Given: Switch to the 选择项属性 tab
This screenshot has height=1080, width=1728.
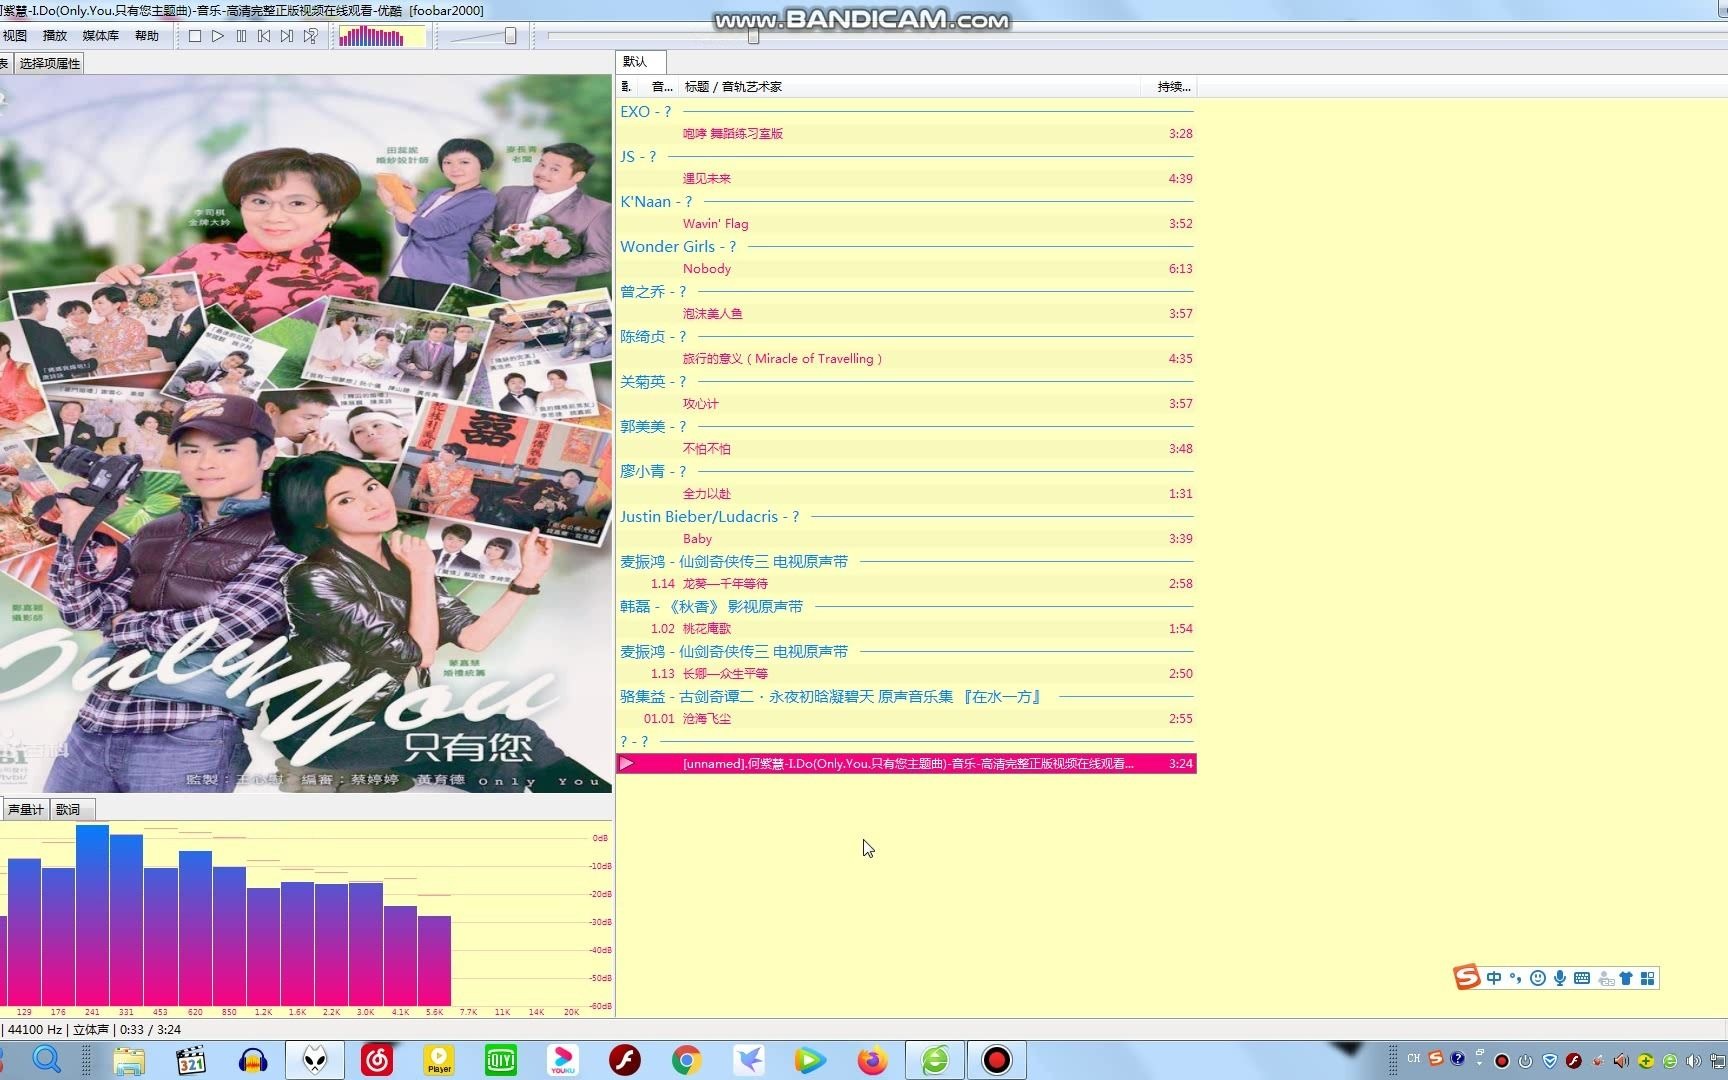Looking at the screenshot, I should click(x=50, y=63).
